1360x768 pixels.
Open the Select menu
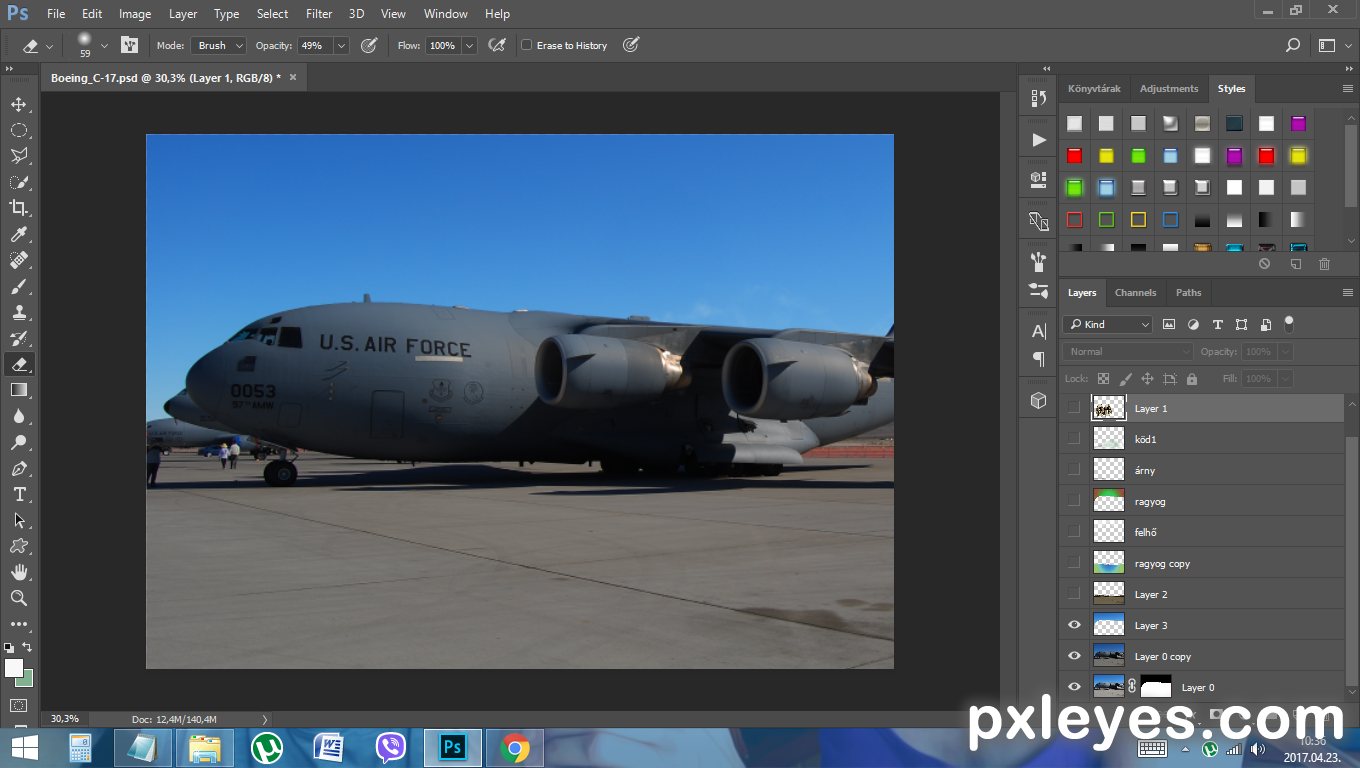pyautogui.click(x=272, y=14)
